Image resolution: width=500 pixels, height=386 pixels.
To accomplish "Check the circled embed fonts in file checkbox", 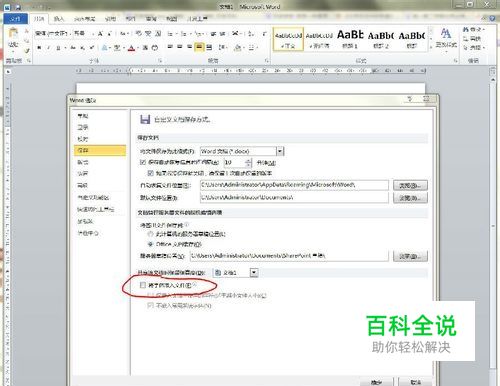I will [x=143, y=285].
